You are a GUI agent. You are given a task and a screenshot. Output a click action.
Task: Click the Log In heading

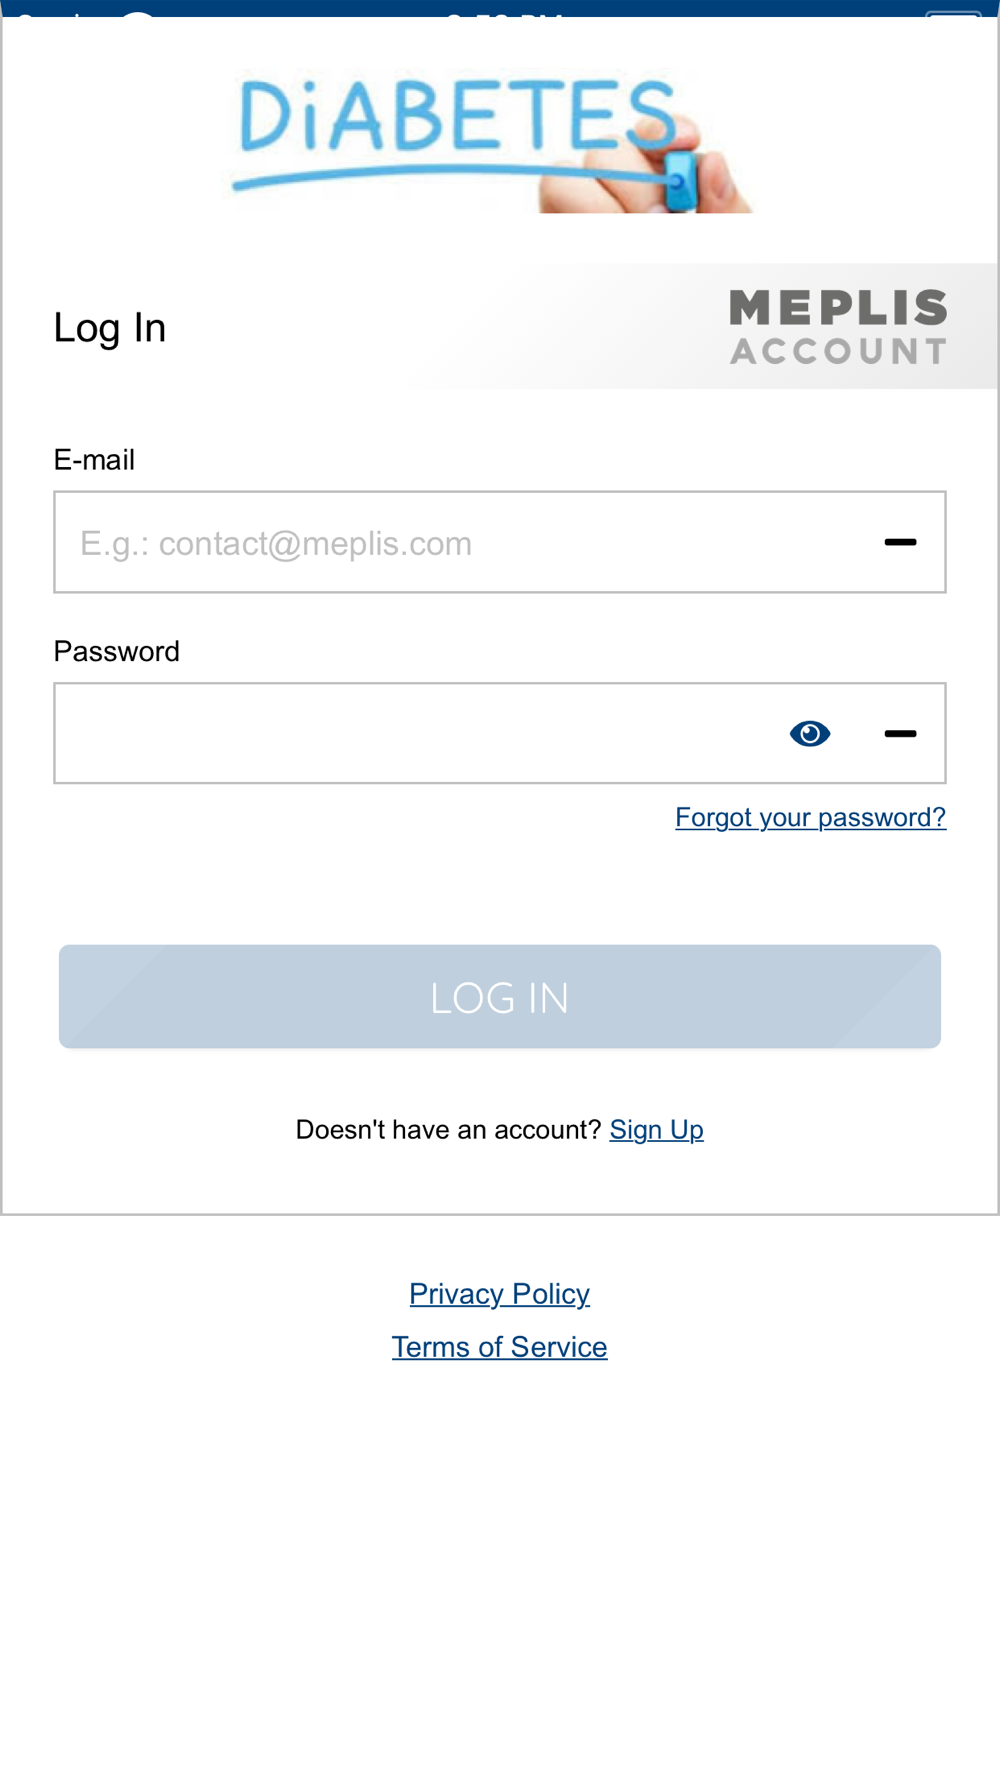click(110, 328)
